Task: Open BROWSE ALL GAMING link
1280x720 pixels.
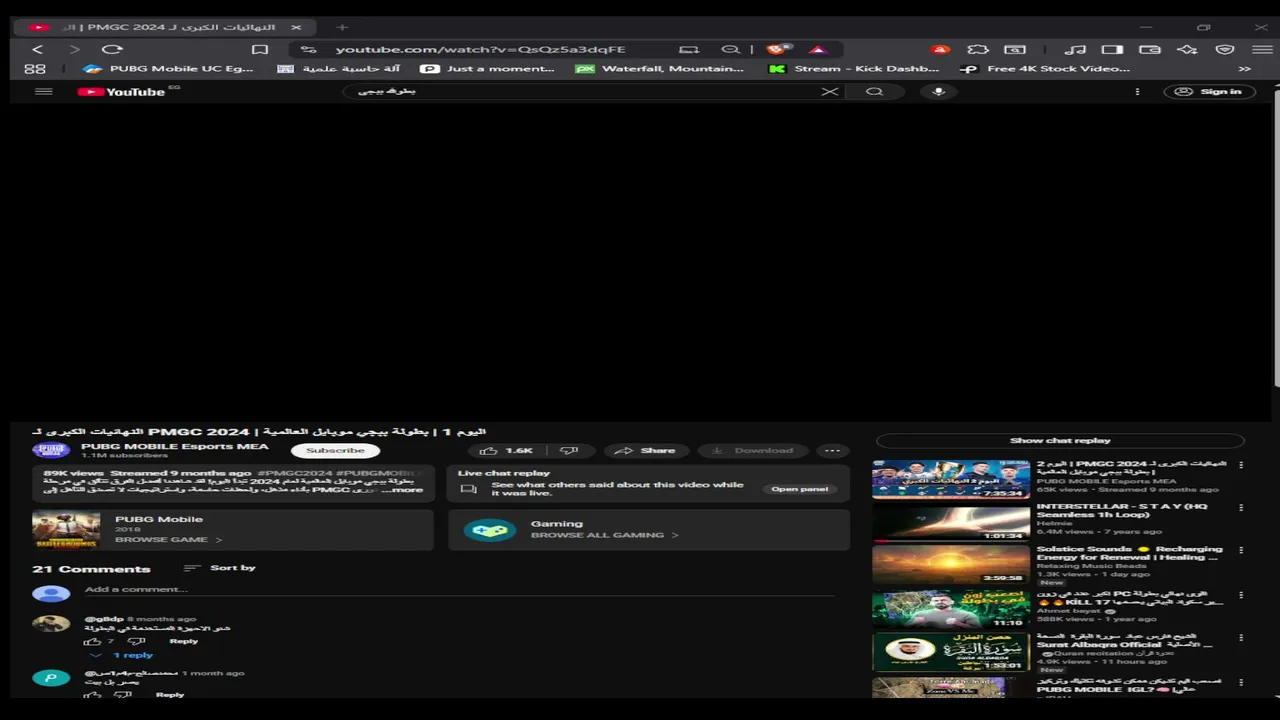Action: pos(604,535)
